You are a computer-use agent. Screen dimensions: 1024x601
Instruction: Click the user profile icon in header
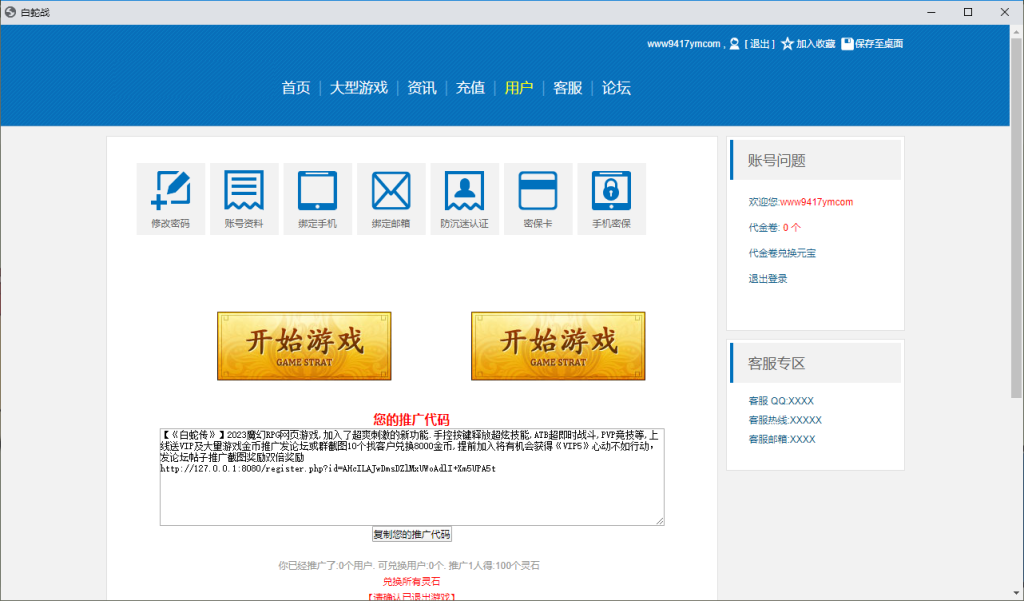[734, 44]
